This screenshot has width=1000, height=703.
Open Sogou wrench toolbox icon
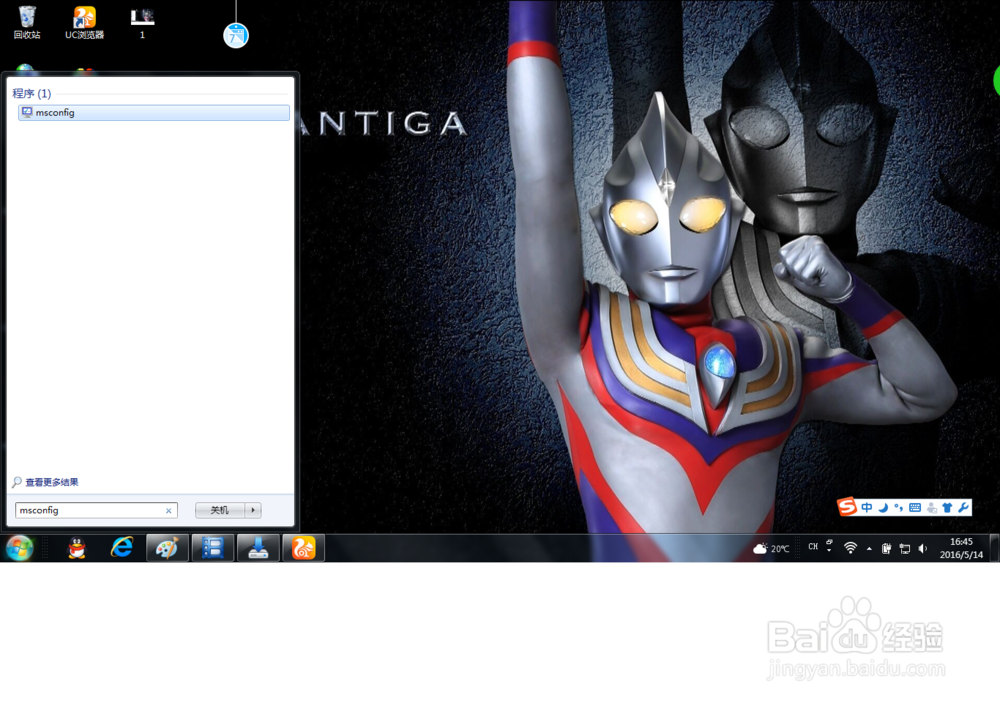pos(963,508)
